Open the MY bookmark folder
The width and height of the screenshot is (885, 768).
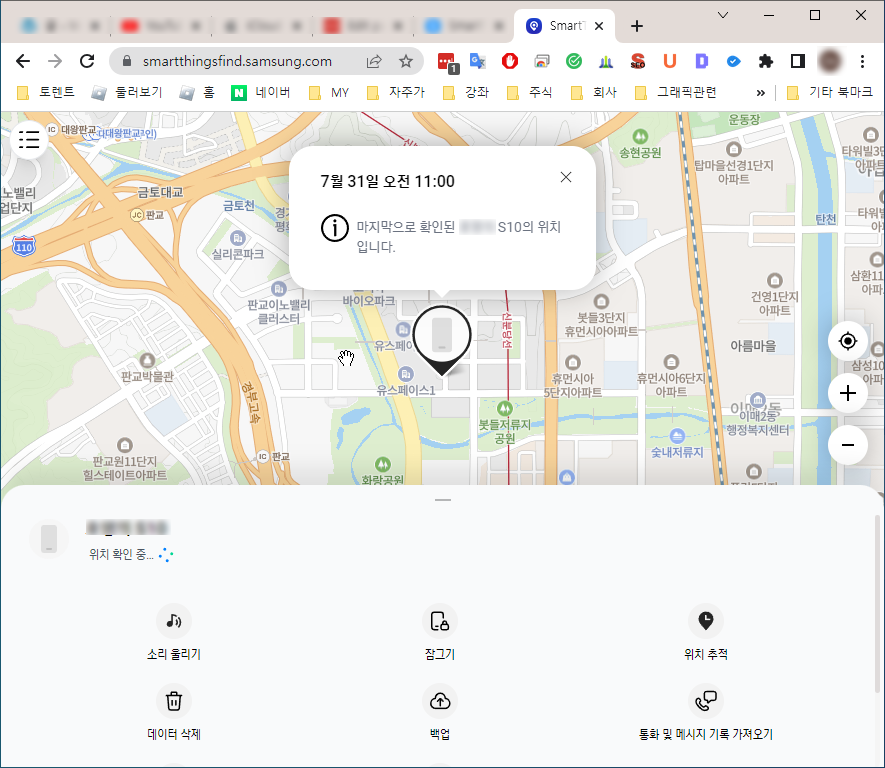tap(330, 93)
